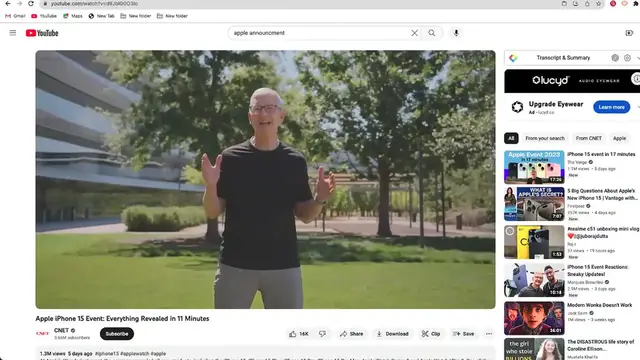Select the All filter chip

[x=511, y=138]
